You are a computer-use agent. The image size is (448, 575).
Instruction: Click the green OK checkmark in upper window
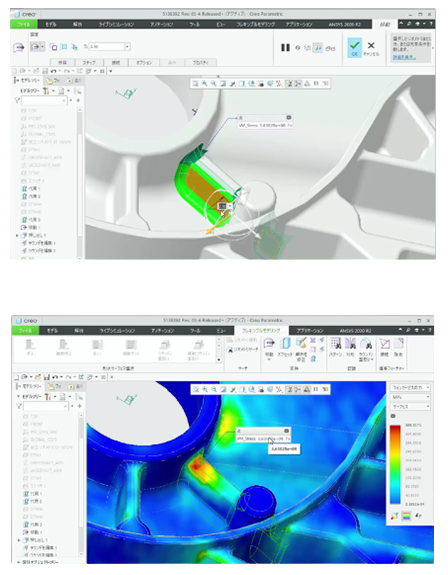click(x=355, y=48)
